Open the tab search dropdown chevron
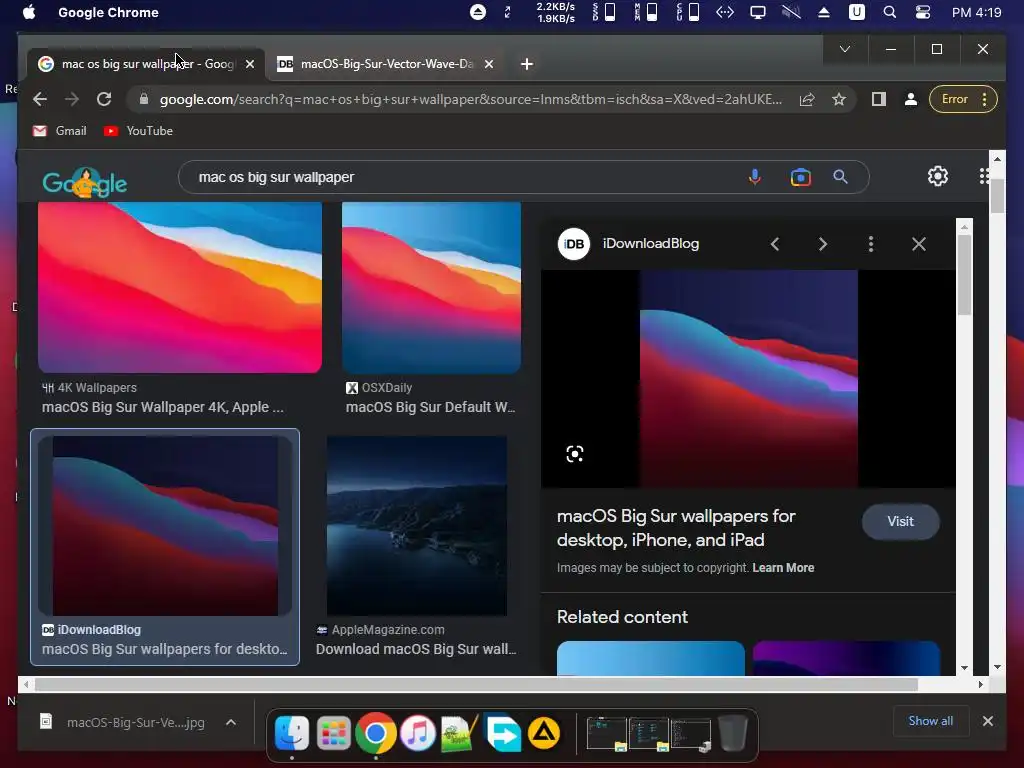This screenshot has width=1024, height=768. click(844, 49)
